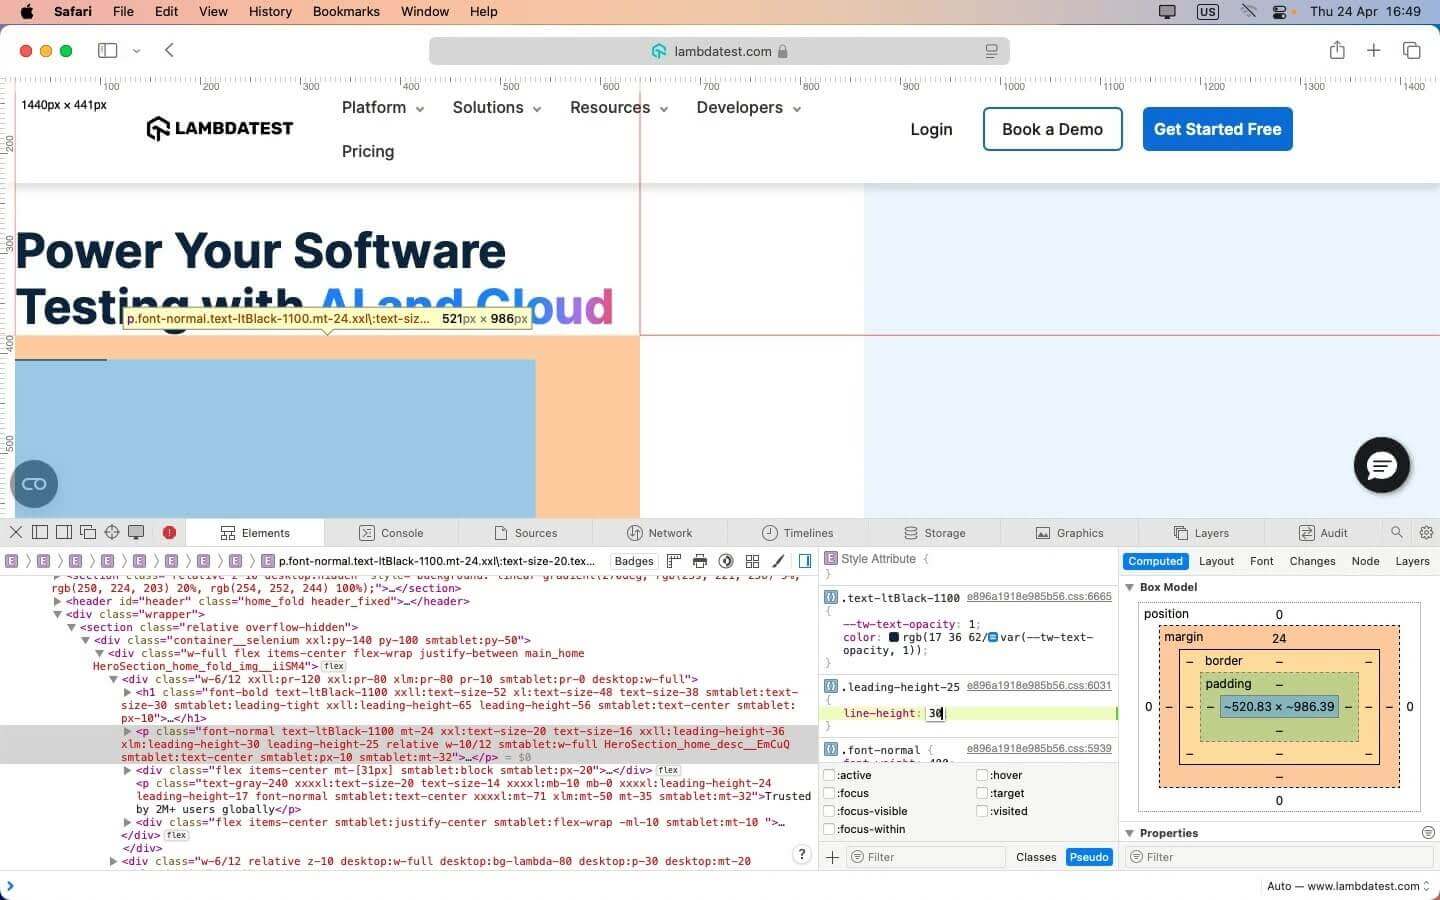Start element selection with the crosshair icon
The width and height of the screenshot is (1440, 900).
click(x=112, y=533)
